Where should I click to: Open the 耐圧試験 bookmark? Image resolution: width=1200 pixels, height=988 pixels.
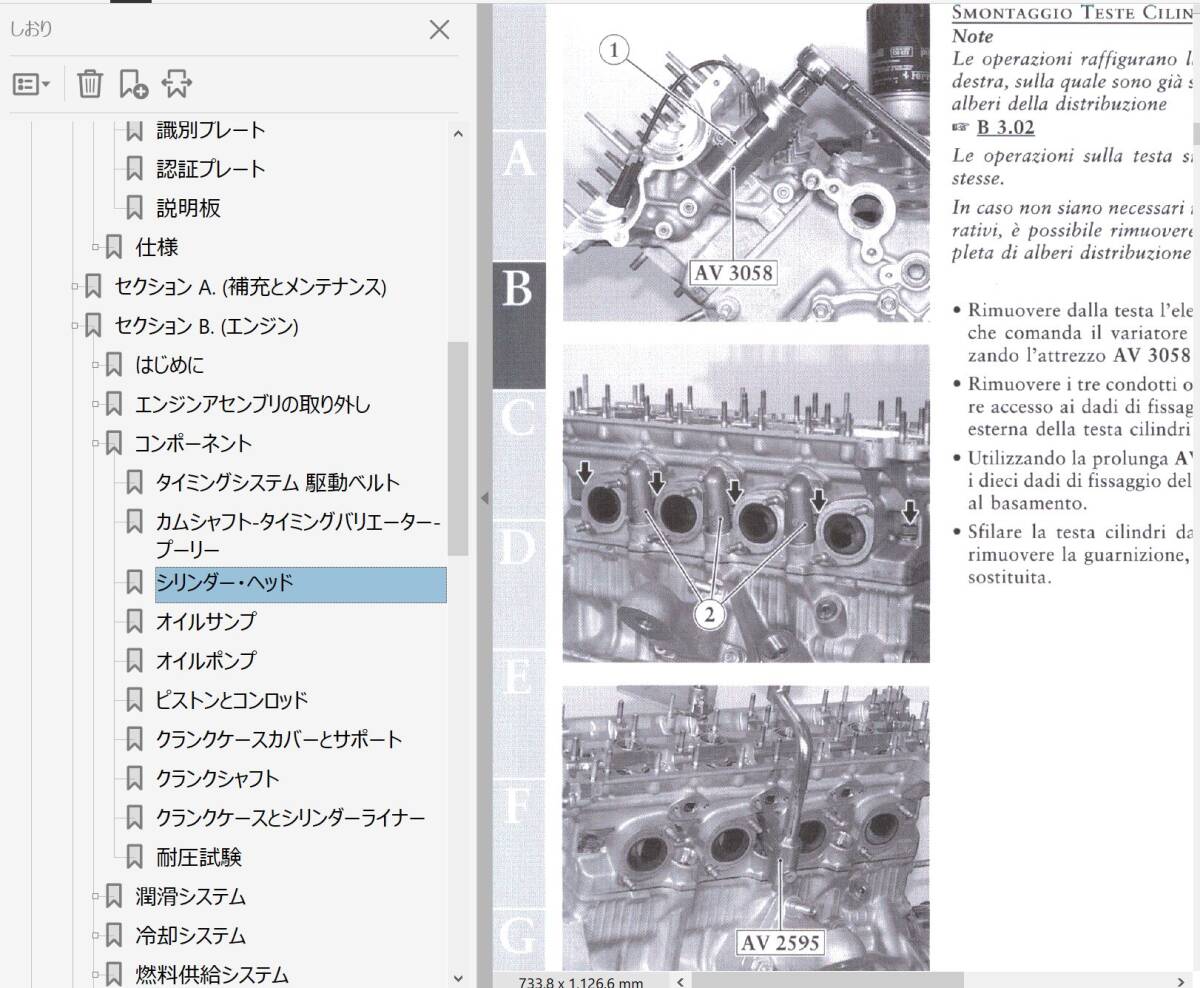[x=199, y=857]
